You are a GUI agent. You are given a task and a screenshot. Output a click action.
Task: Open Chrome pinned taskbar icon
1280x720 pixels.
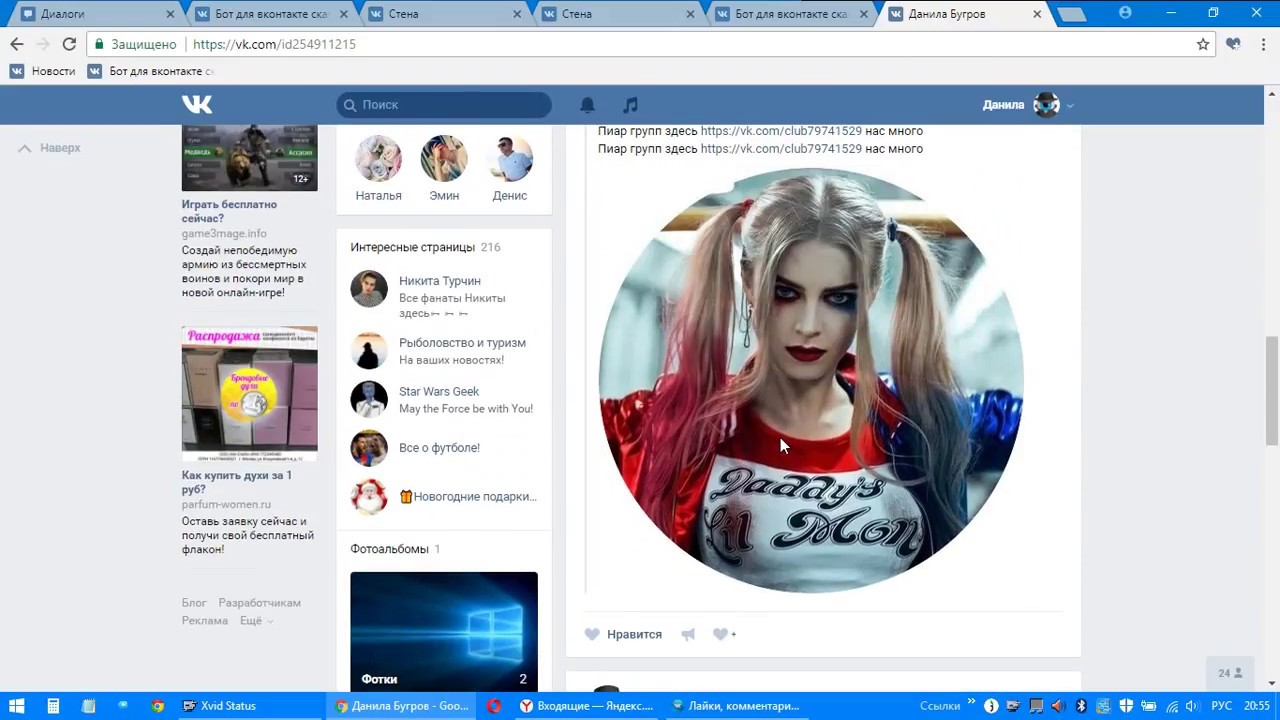(158, 706)
